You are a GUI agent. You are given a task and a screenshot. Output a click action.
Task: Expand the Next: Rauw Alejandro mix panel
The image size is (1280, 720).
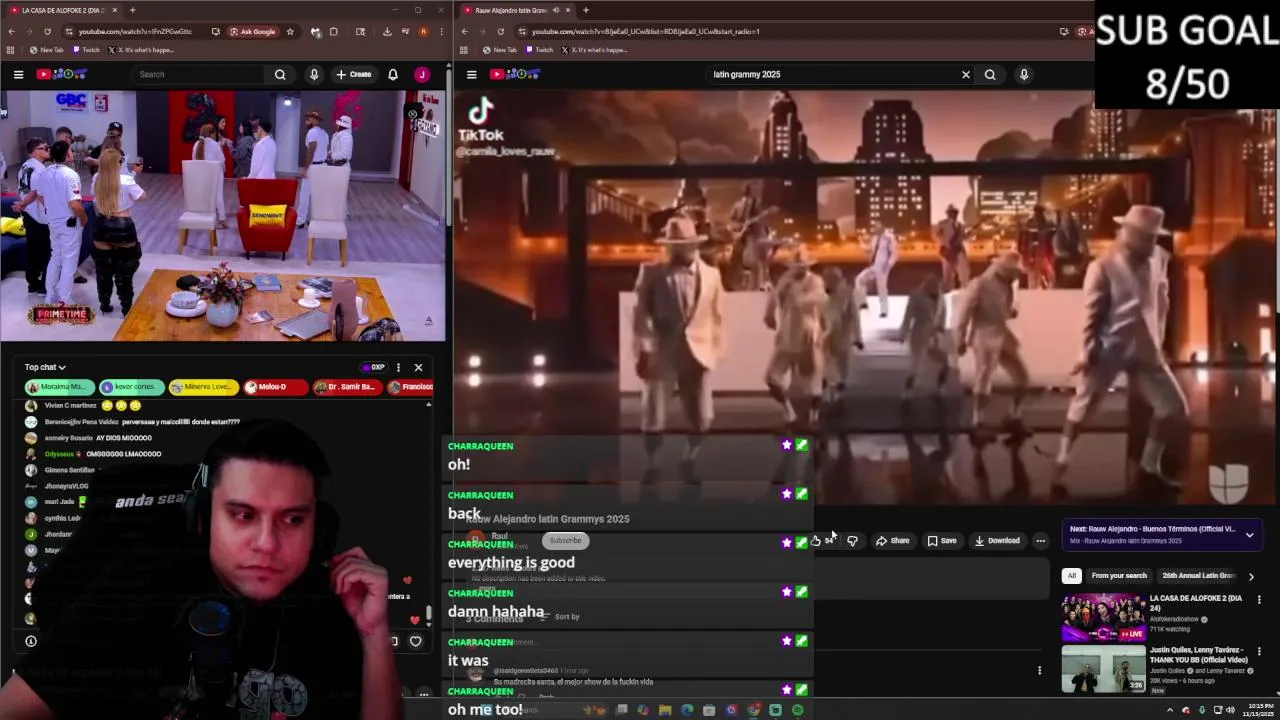tap(1249, 535)
